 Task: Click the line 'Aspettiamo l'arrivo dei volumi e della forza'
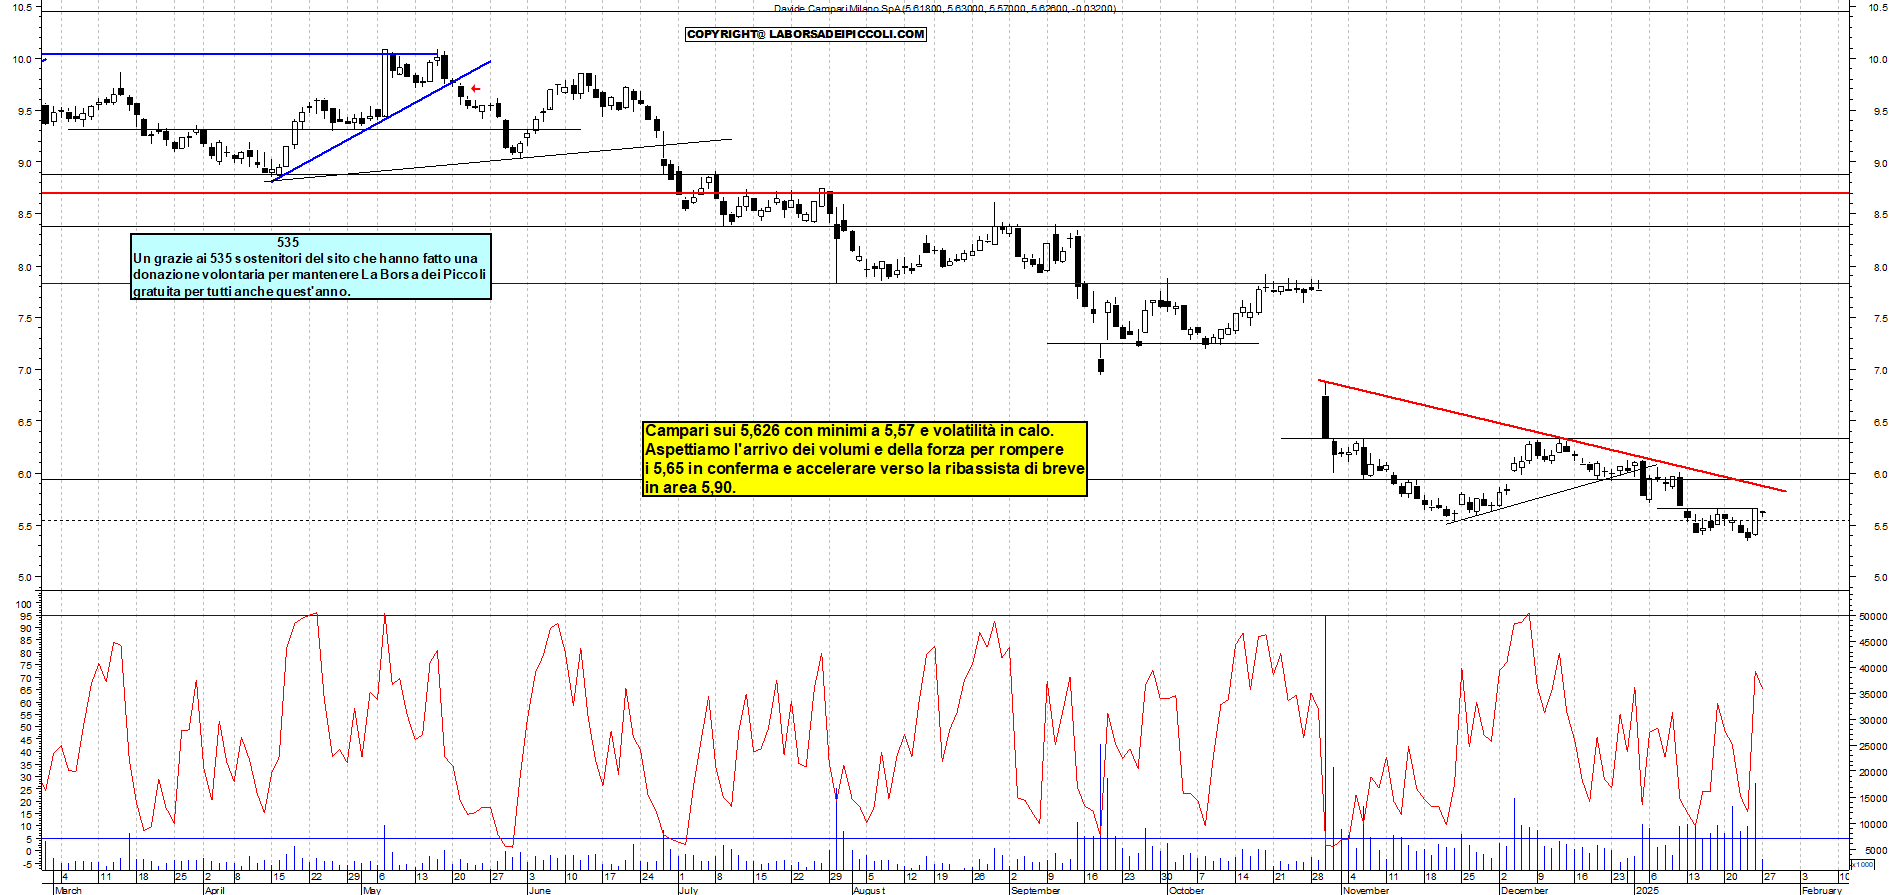(x=854, y=450)
